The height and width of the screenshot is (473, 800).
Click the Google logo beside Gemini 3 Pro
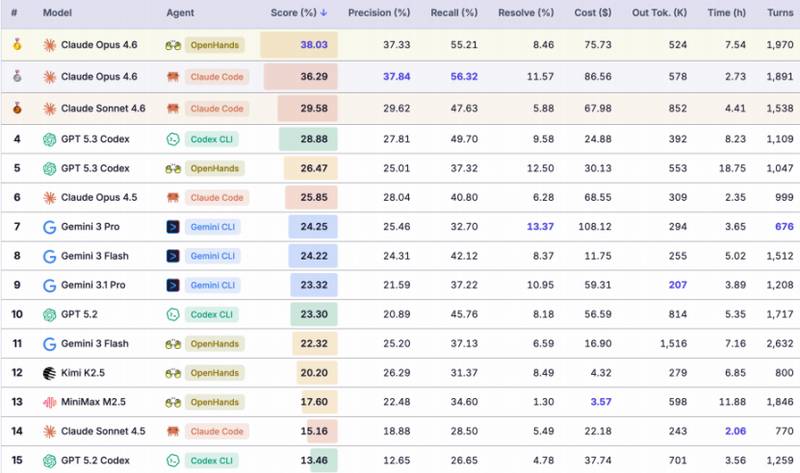coord(49,227)
